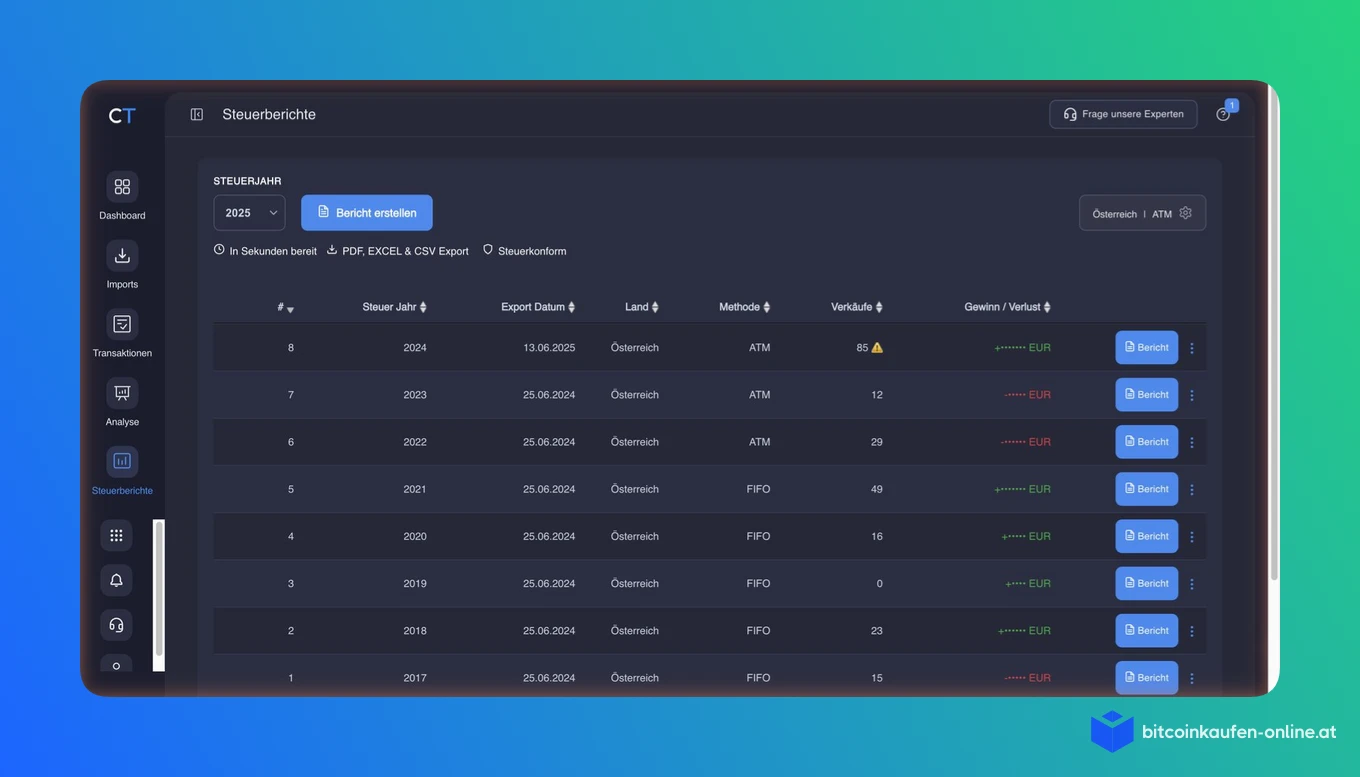Open Transaktionen sidebar icon

click(122, 324)
